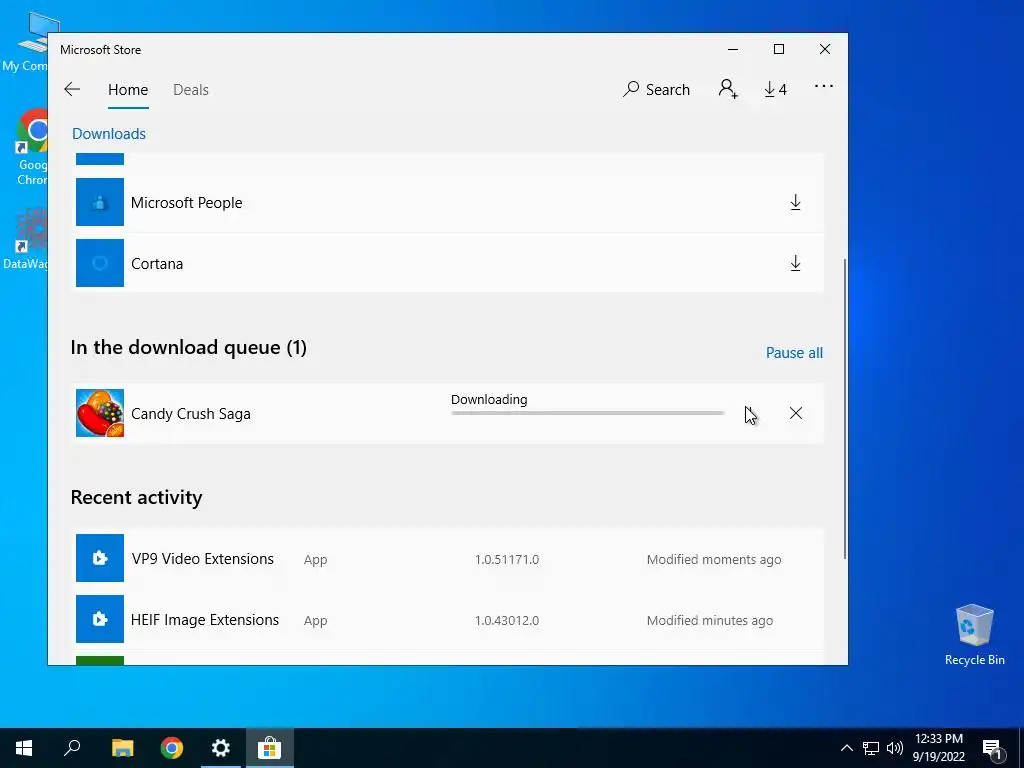Open File Explorer from taskbar

[122, 748]
